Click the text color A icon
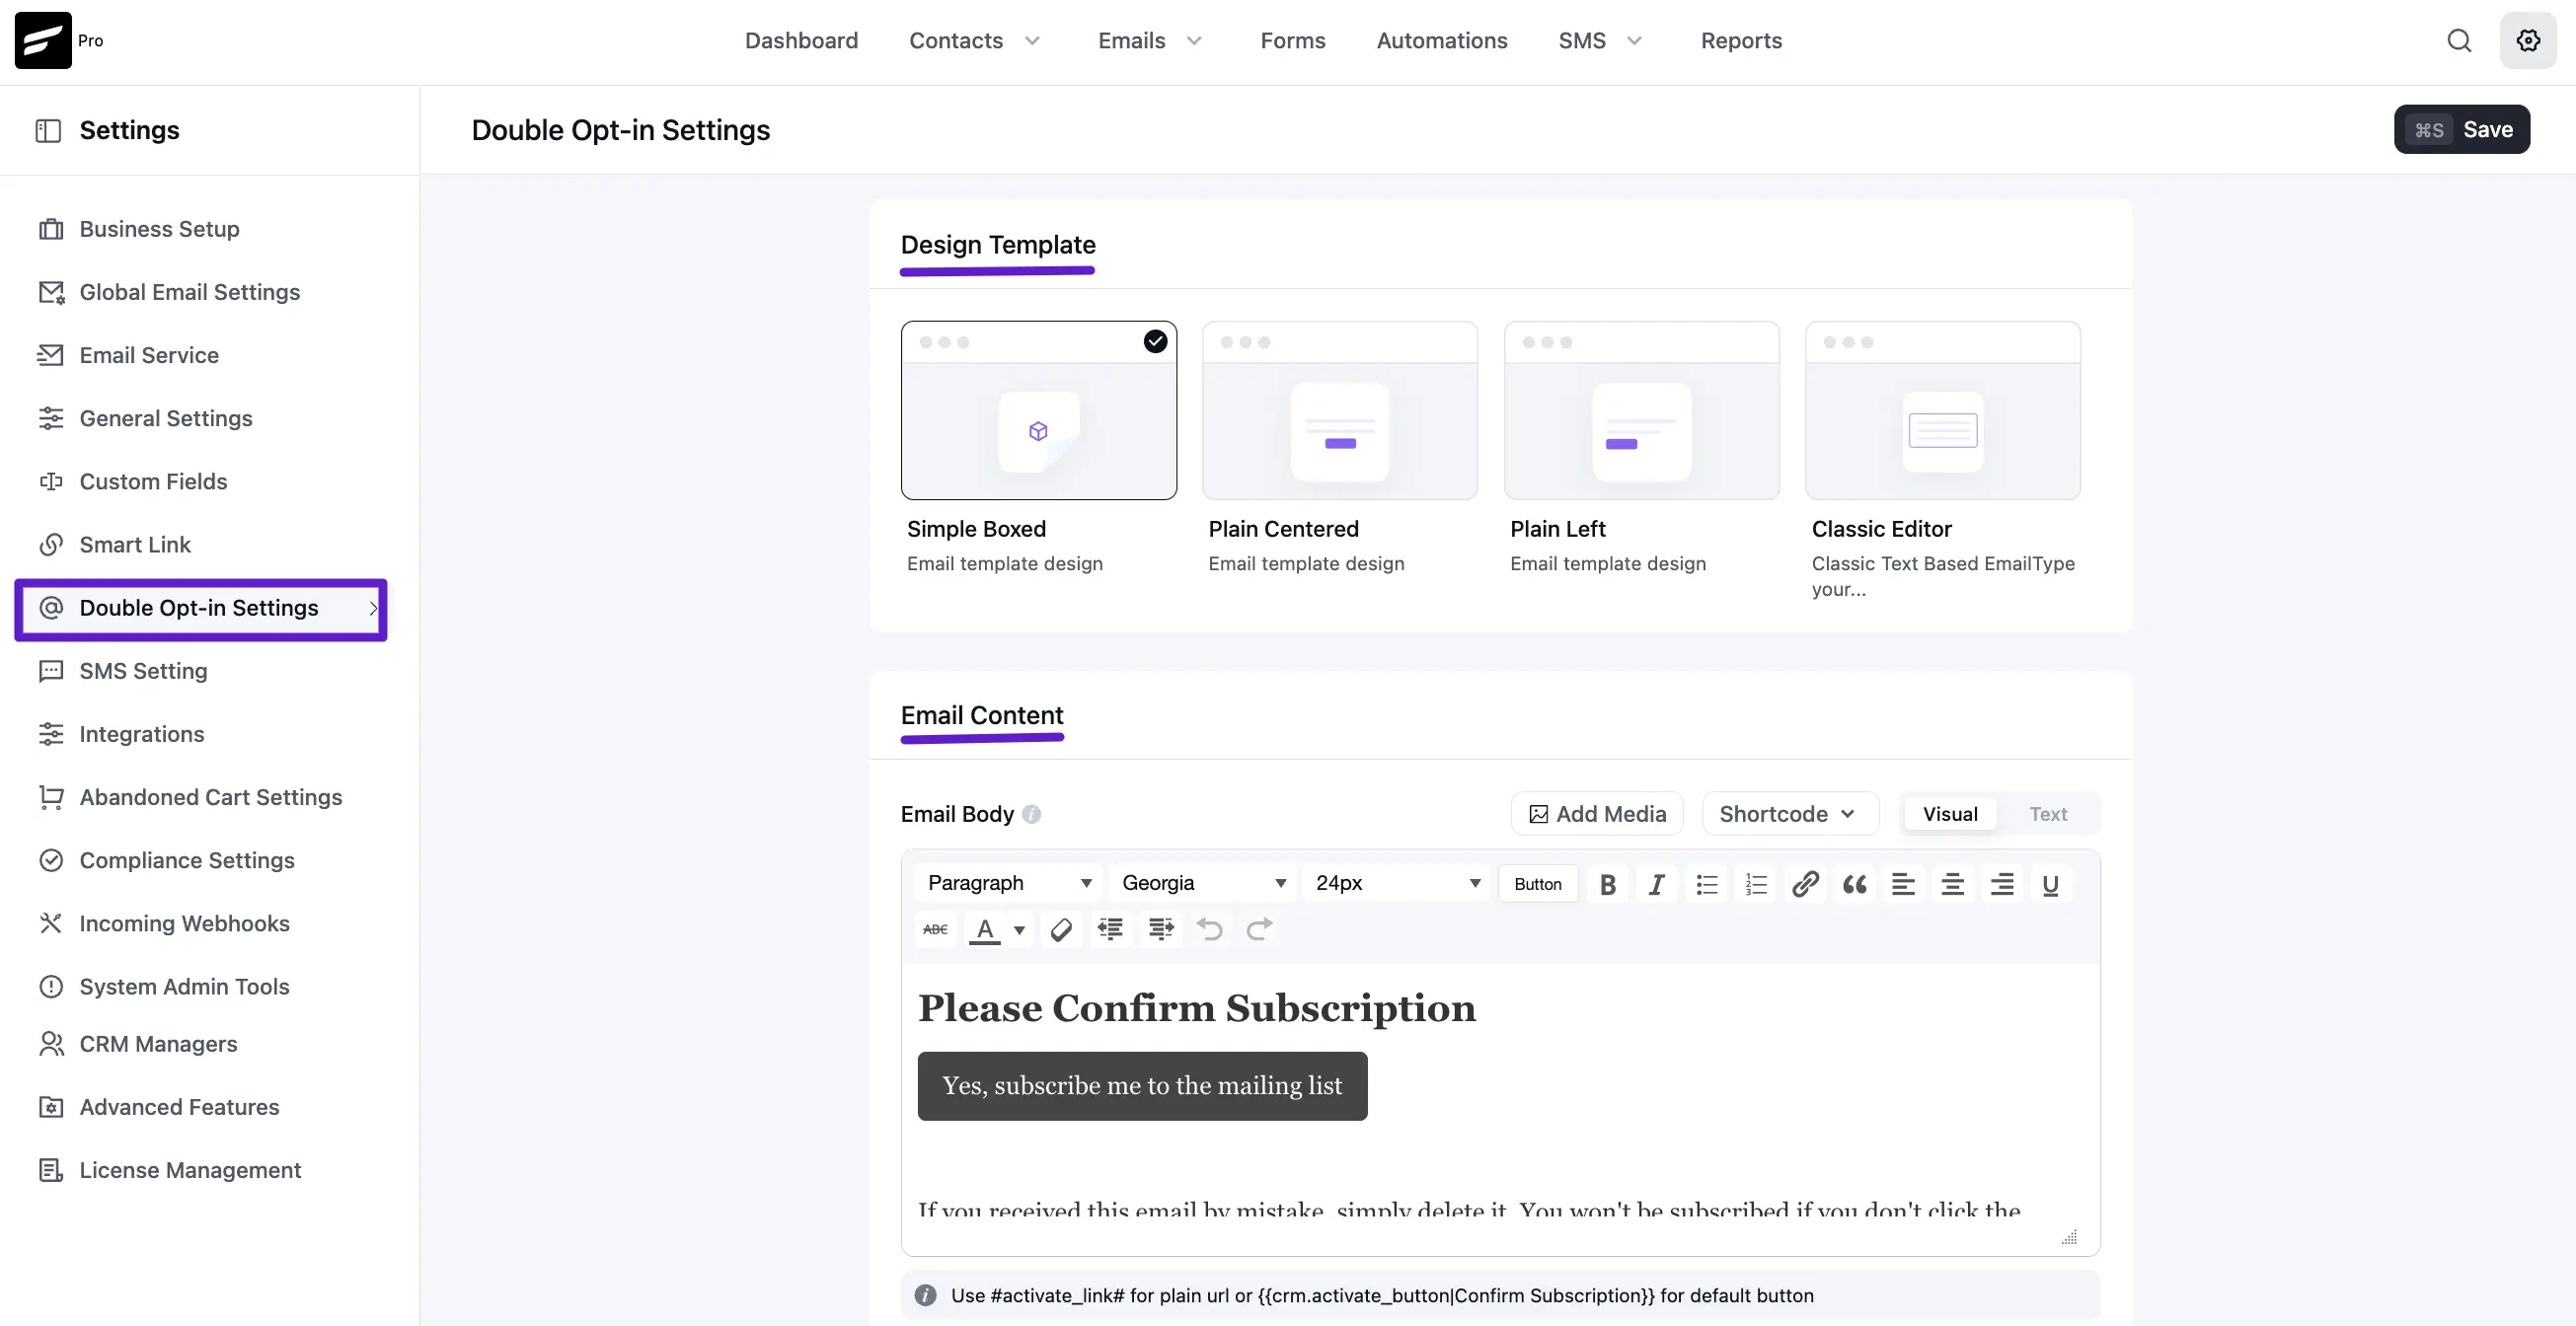Viewport: 2576px width, 1326px height. point(985,929)
